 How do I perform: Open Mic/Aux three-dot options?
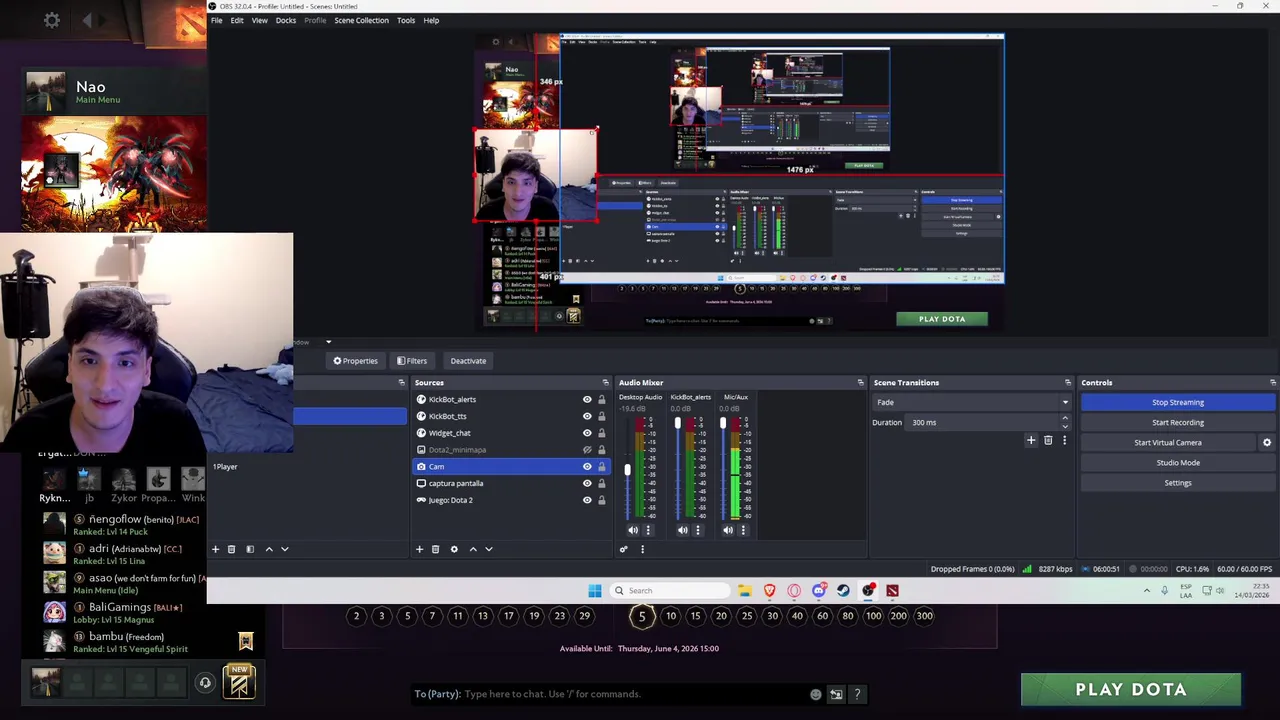(x=743, y=530)
